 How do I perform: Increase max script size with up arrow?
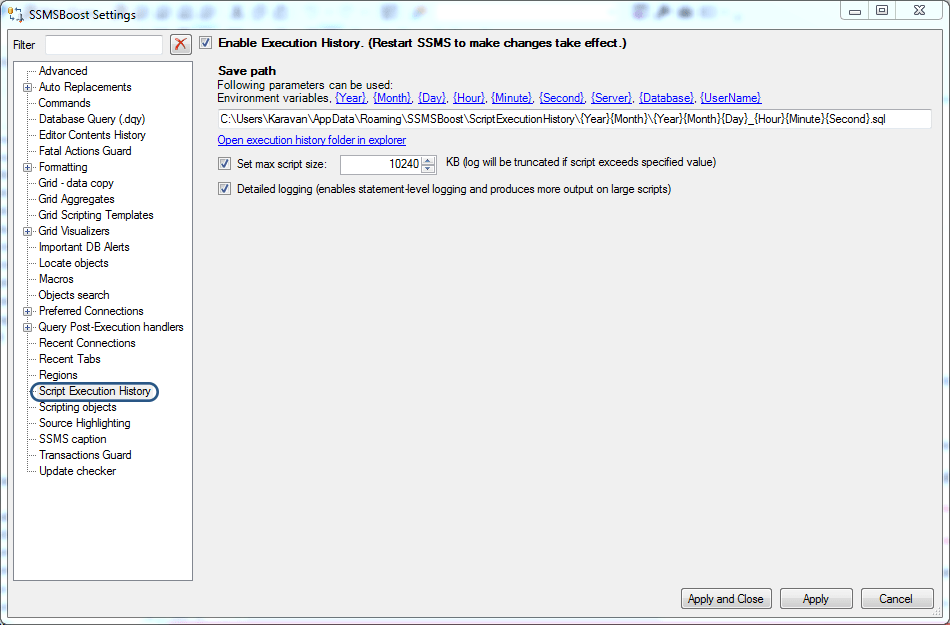[x=428, y=160]
